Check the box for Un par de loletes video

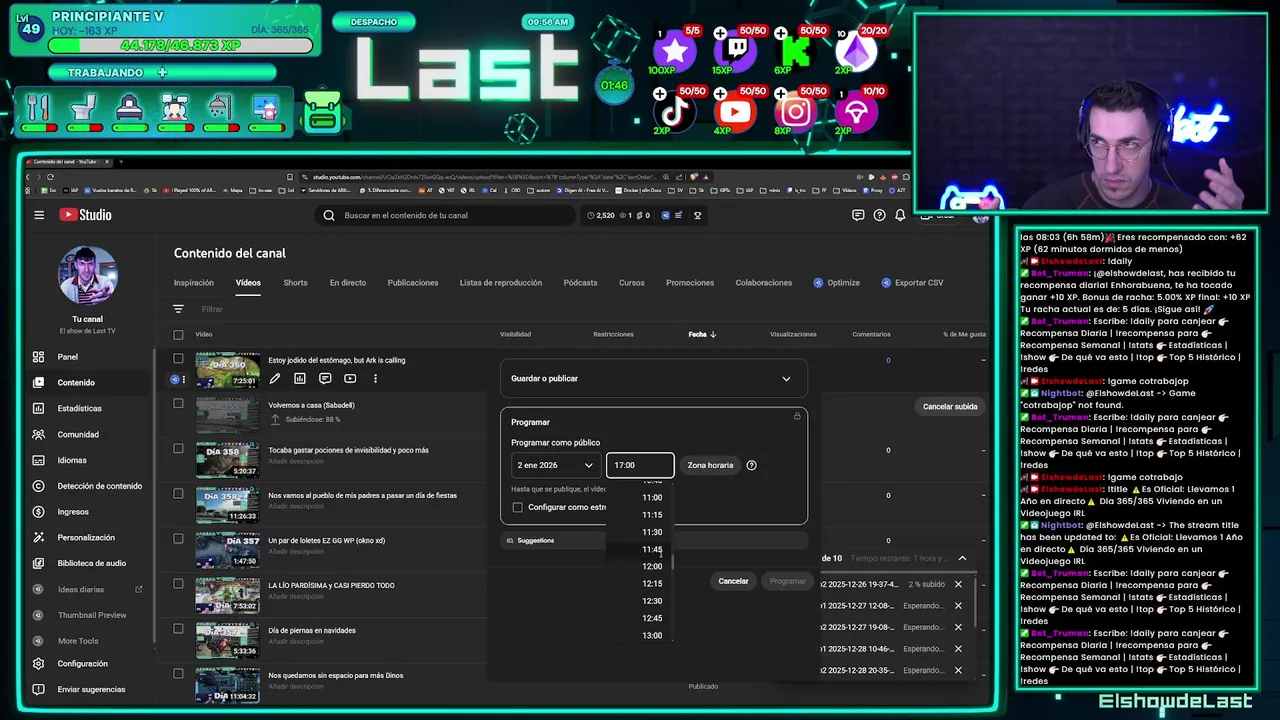[178, 538]
